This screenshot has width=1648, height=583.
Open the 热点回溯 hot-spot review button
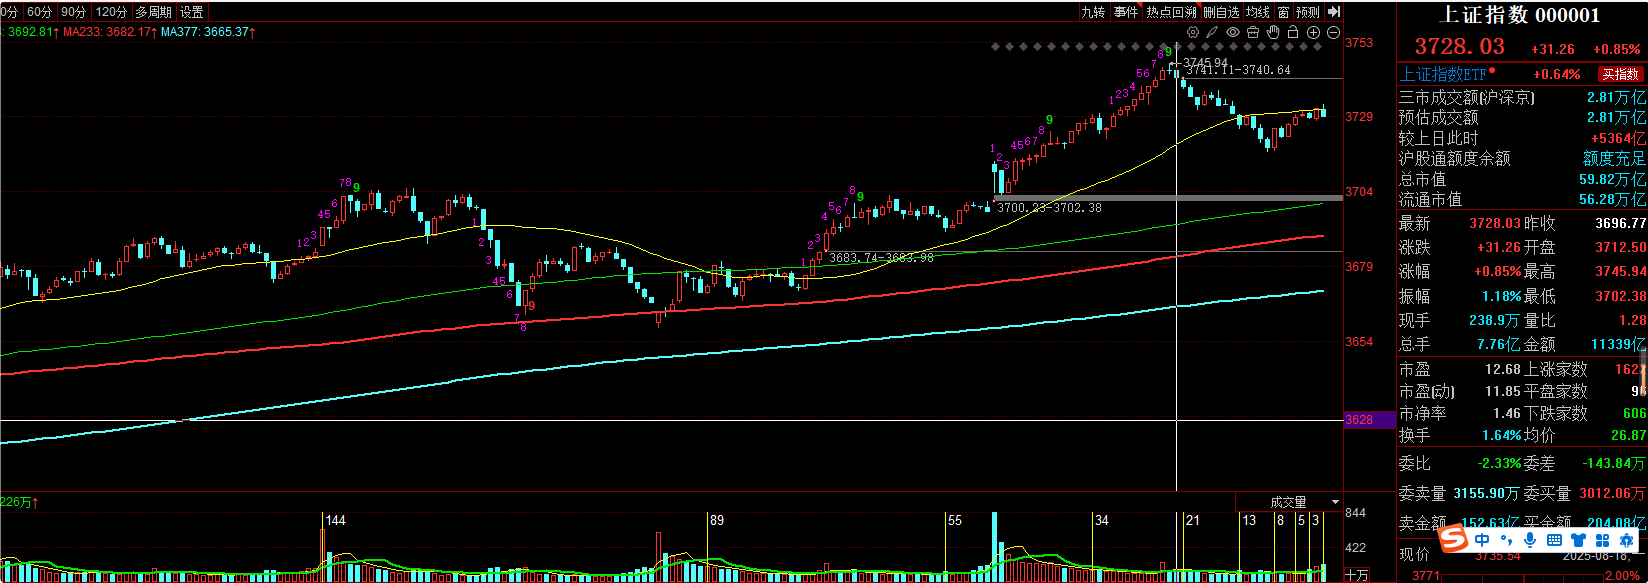click(1172, 12)
